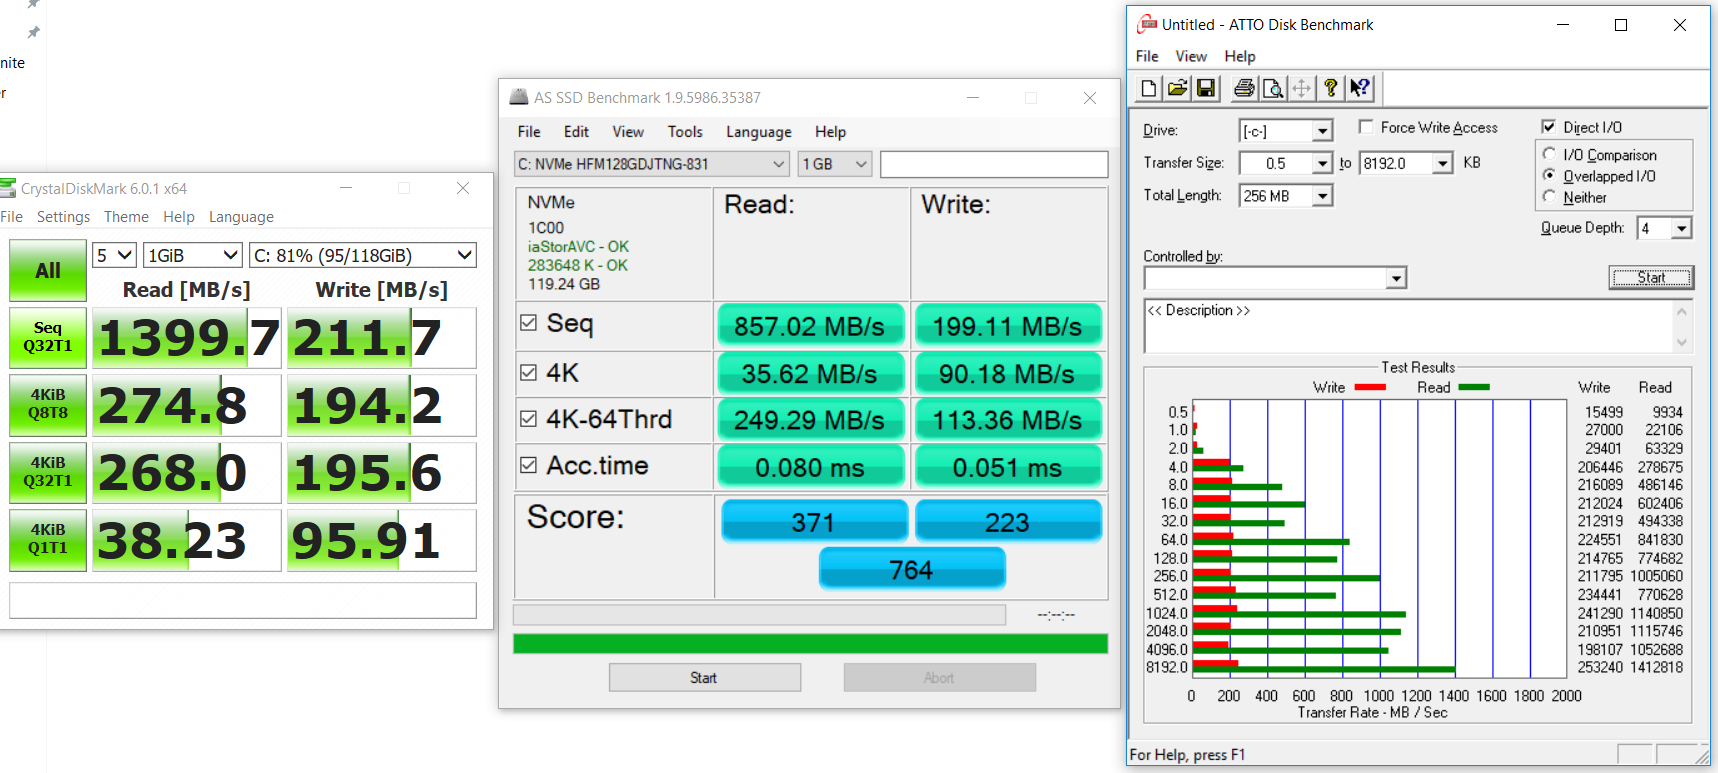Image resolution: width=1718 pixels, height=773 pixels.
Task: Click the Abort button in AS SSD
Action: tap(939, 677)
